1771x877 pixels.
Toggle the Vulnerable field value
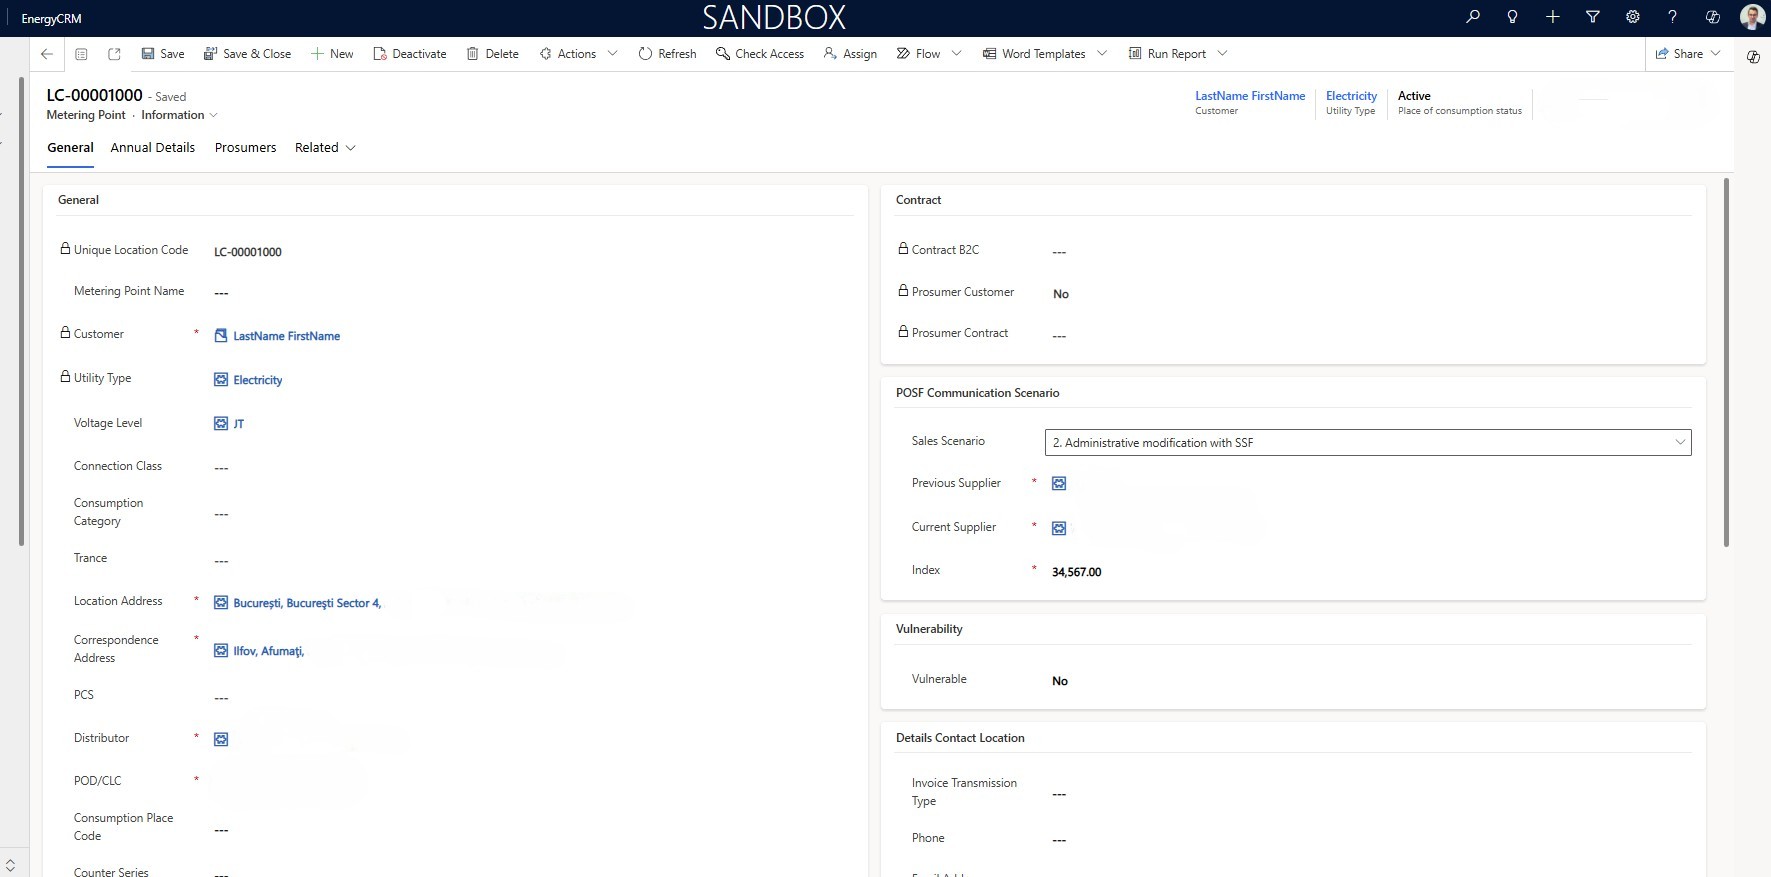[x=1060, y=681]
